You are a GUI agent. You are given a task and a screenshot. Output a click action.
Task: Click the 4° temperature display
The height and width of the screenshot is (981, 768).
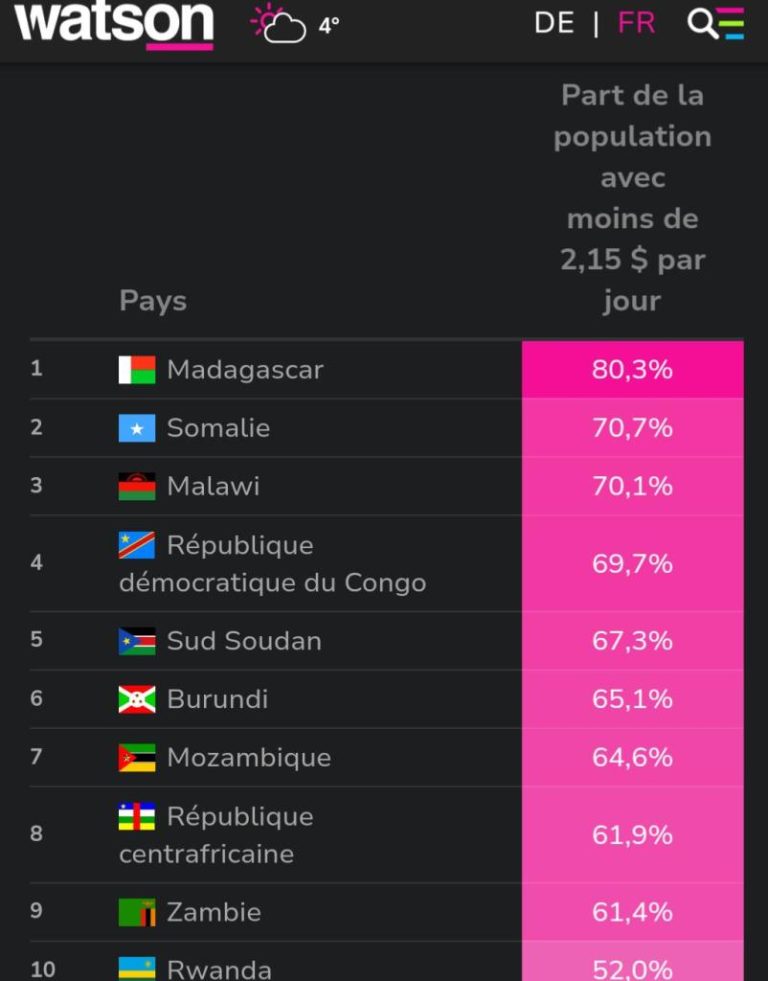coord(329,26)
